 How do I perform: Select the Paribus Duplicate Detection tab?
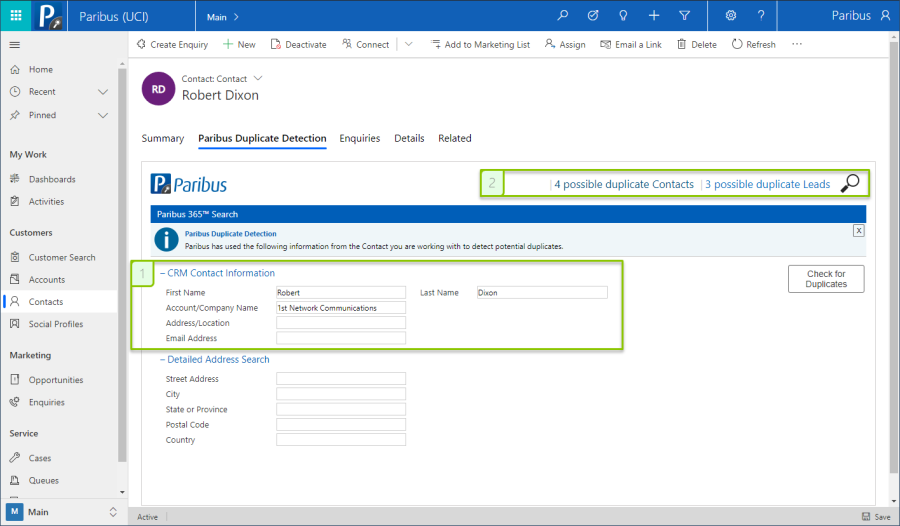click(x=262, y=138)
